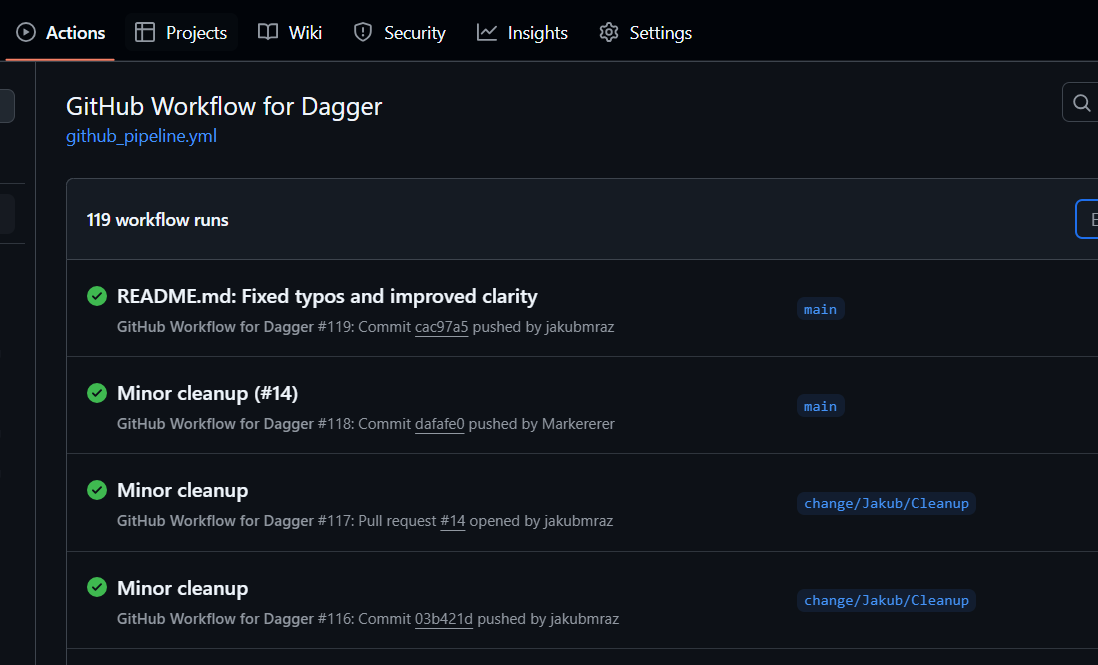Click the Settings gear icon
The height and width of the screenshot is (665, 1098).
(x=609, y=32)
